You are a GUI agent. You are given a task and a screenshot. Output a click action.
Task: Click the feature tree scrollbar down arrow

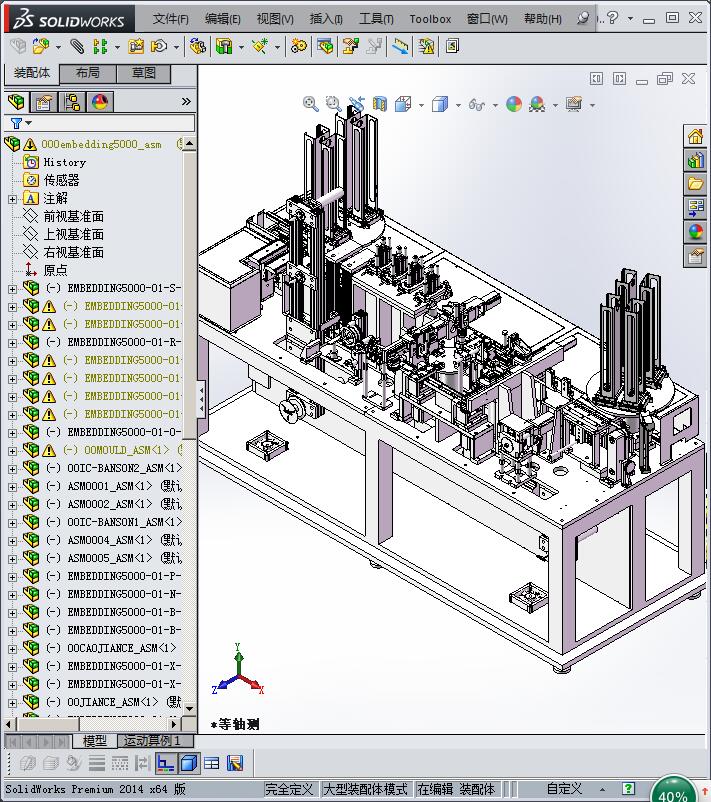(189, 708)
